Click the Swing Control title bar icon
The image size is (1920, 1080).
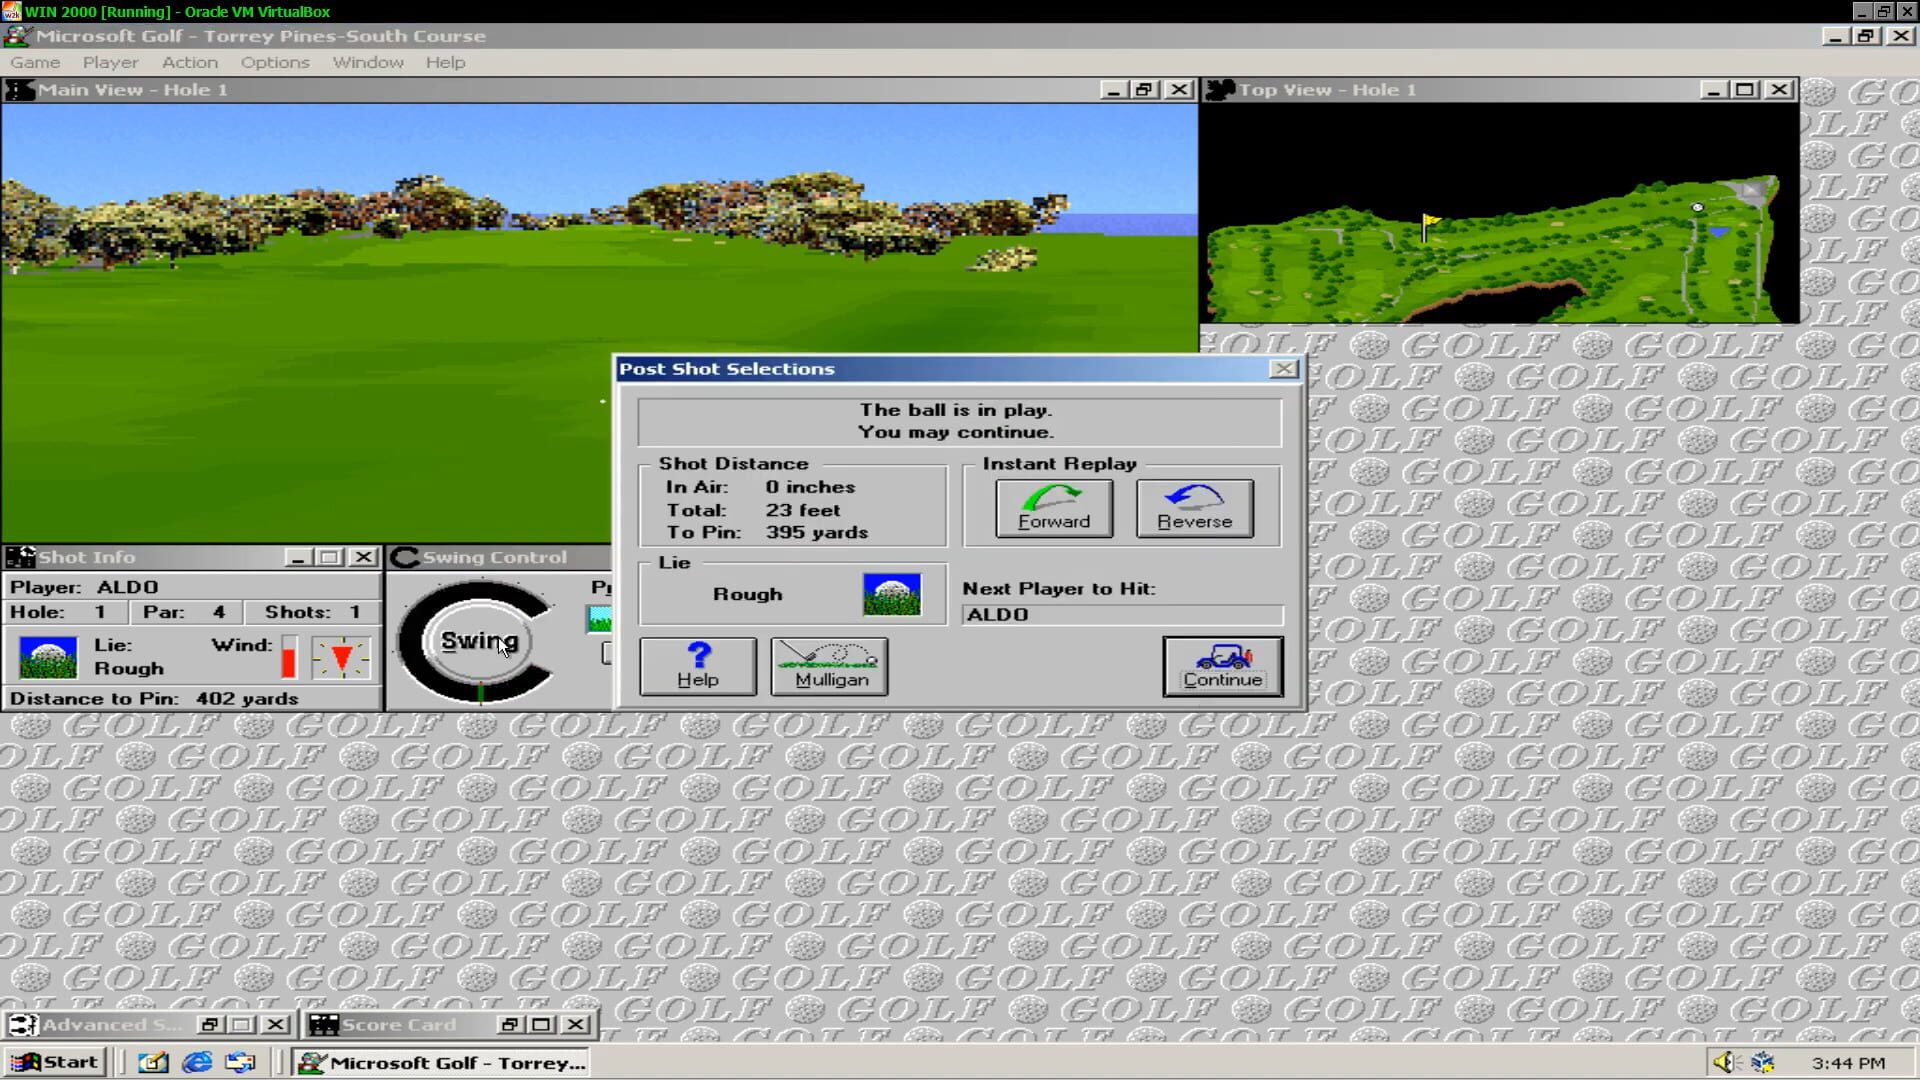pos(406,557)
